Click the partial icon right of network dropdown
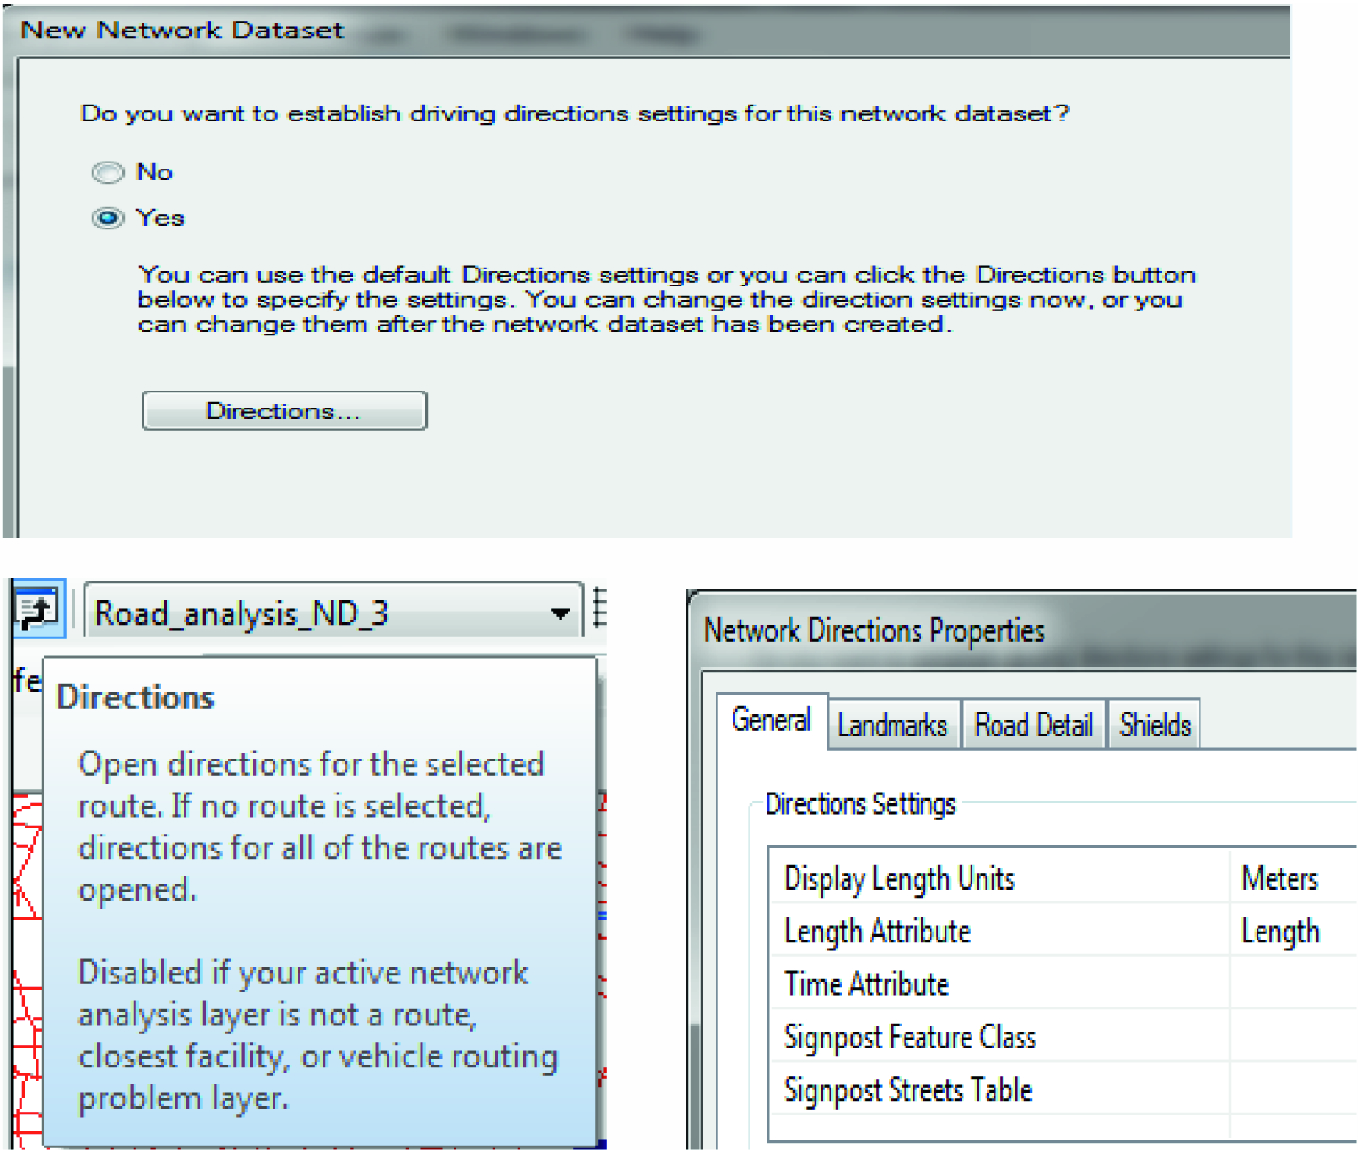The width and height of the screenshot is (1358, 1150). coord(599,608)
